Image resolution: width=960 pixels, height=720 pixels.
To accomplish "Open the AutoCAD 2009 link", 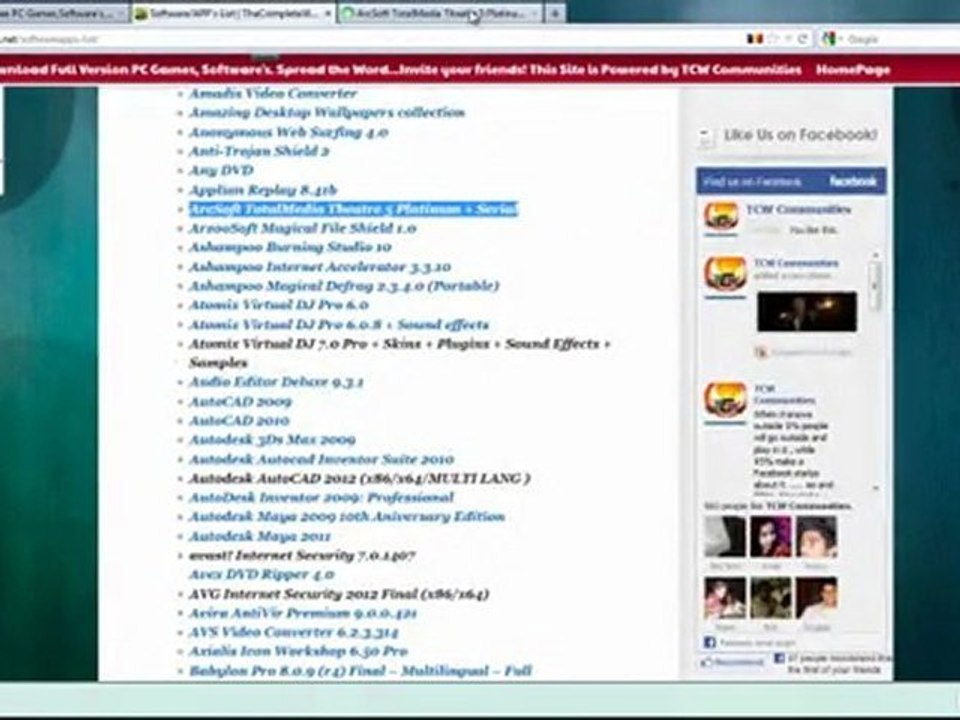I will pyautogui.click(x=240, y=402).
